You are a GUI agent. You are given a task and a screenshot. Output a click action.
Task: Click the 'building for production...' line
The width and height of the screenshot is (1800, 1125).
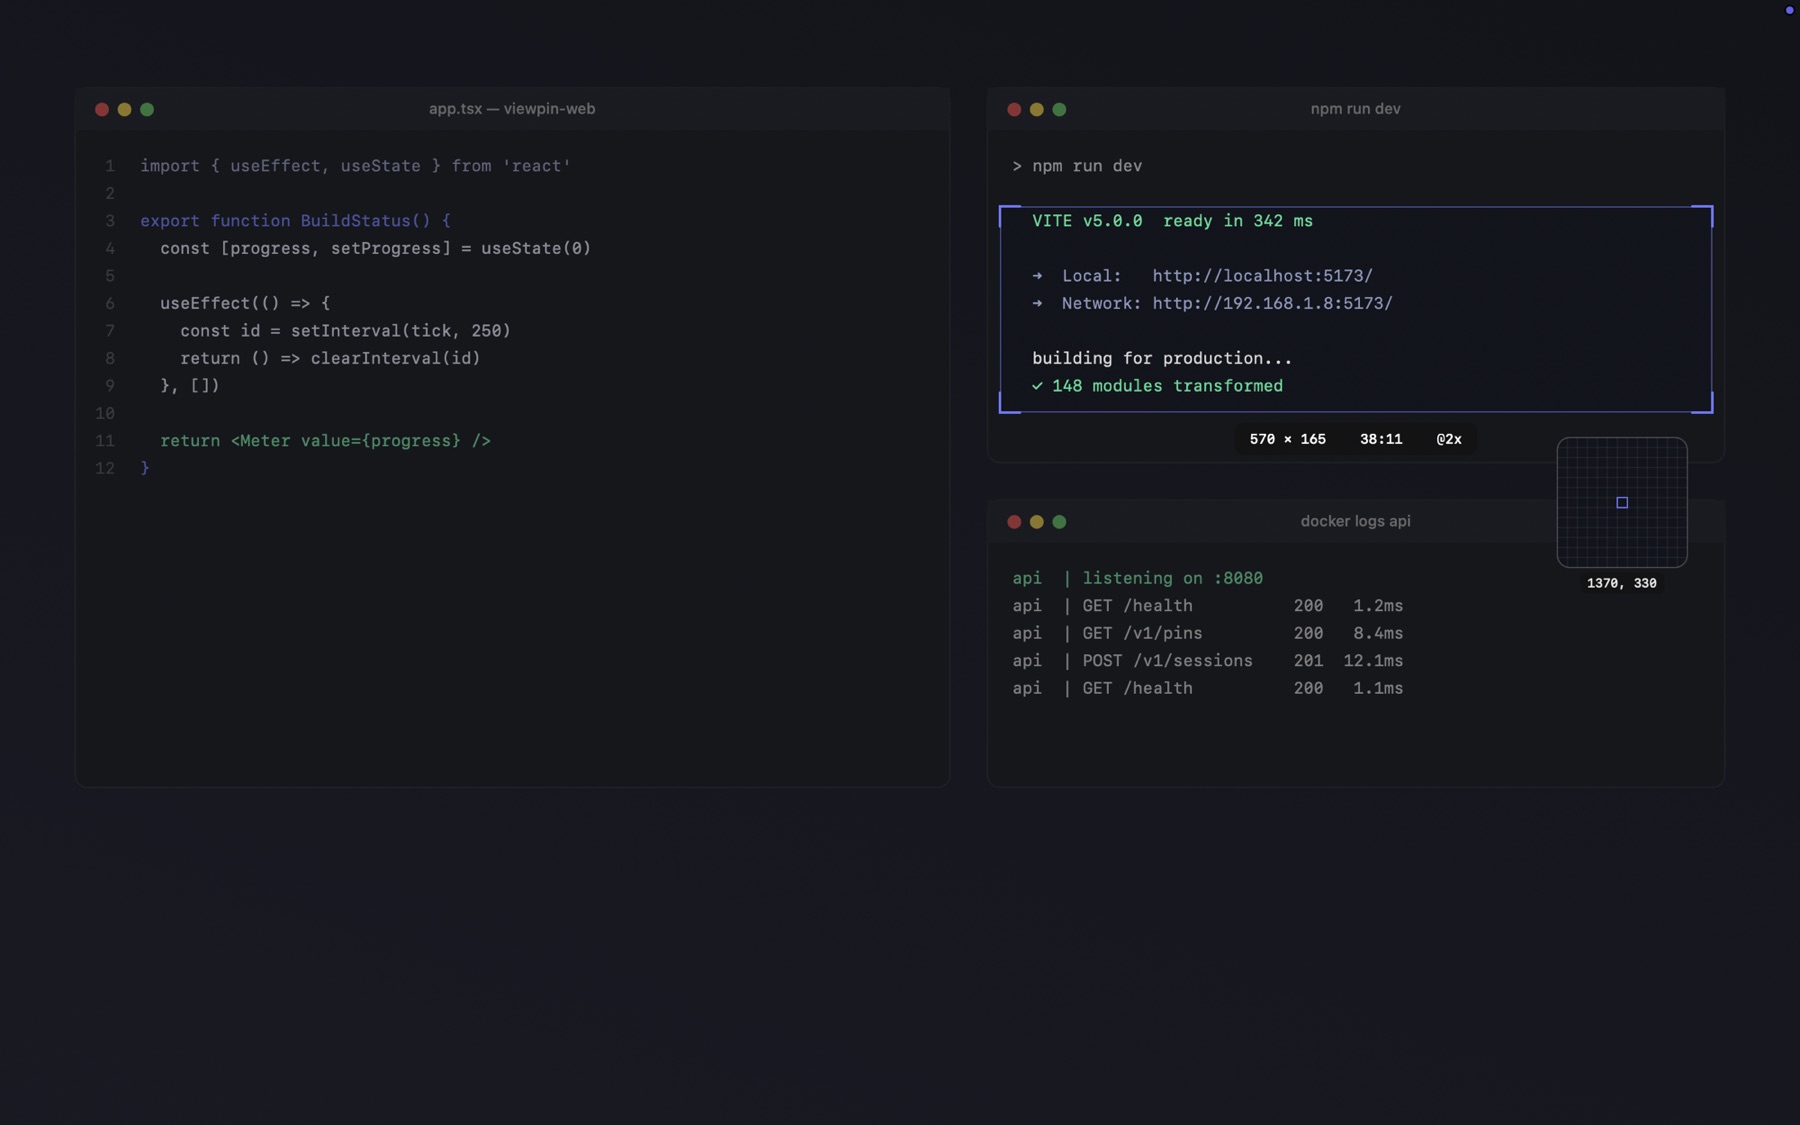(x=1162, y=358)
